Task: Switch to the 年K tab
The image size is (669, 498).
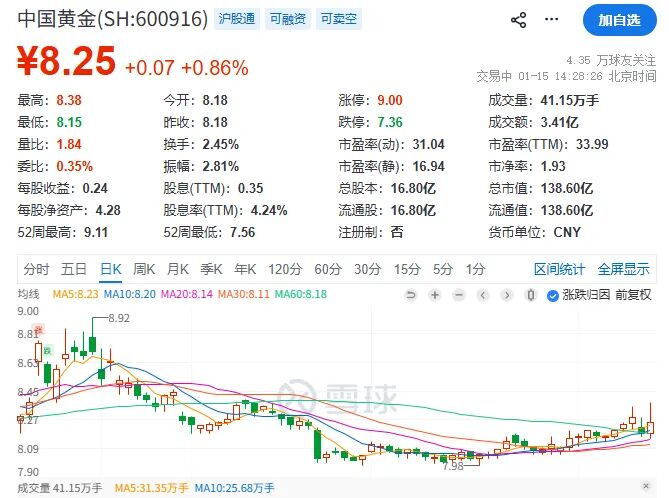Action: tap(245, 269)
